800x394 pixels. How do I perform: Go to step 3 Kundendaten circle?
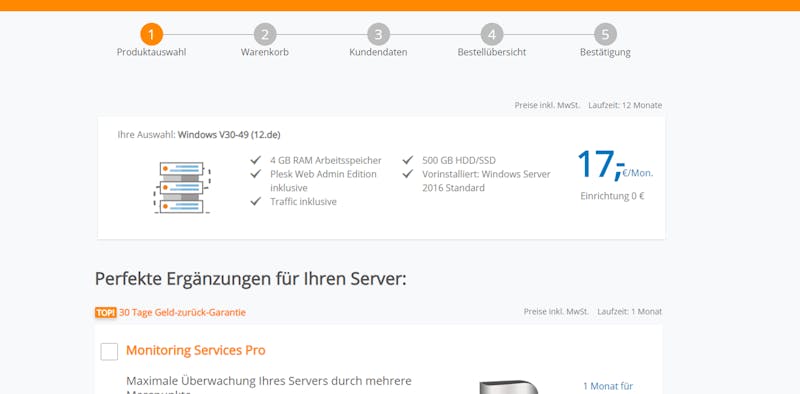click(x=378, y=35)
